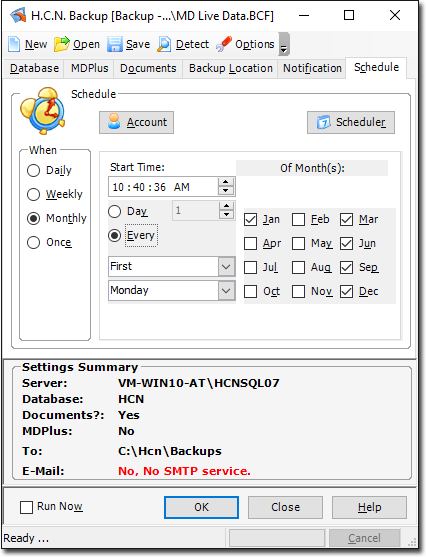The image size is (426, 557).
Task: Click the Help button
Action: click(x=370, y=507)
